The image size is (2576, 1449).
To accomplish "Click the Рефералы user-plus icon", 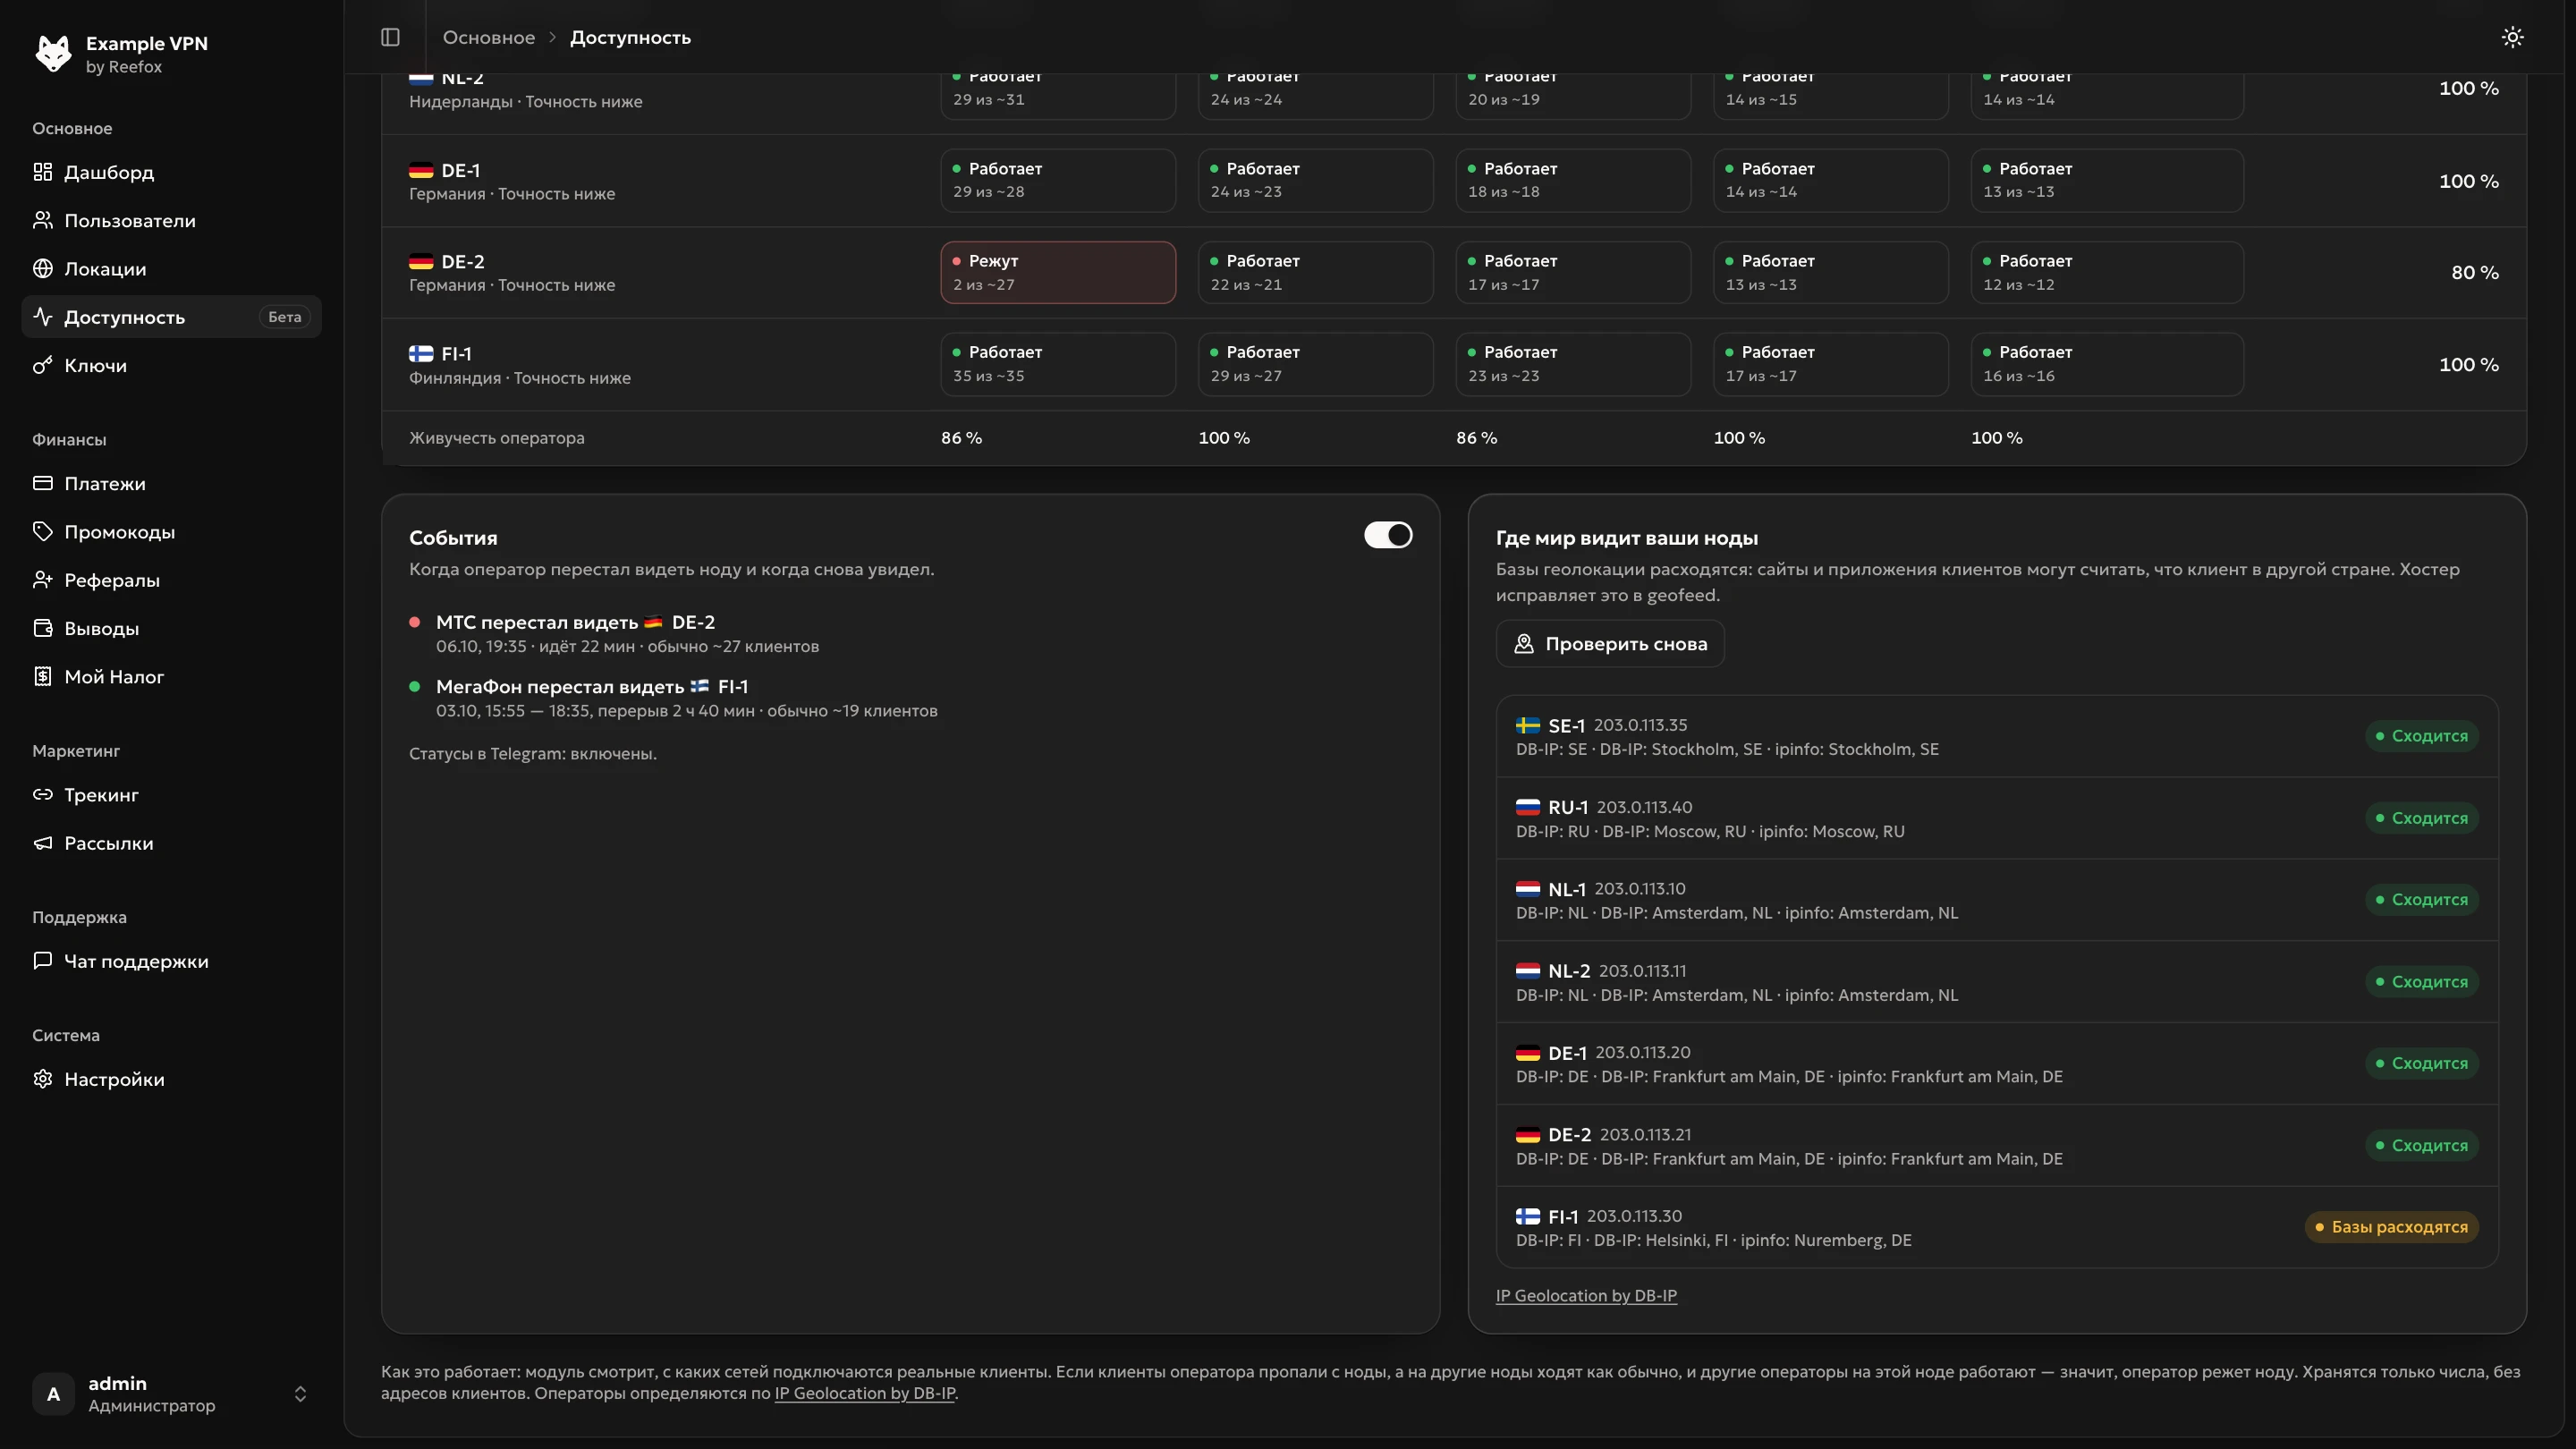I will pos(42,580).
